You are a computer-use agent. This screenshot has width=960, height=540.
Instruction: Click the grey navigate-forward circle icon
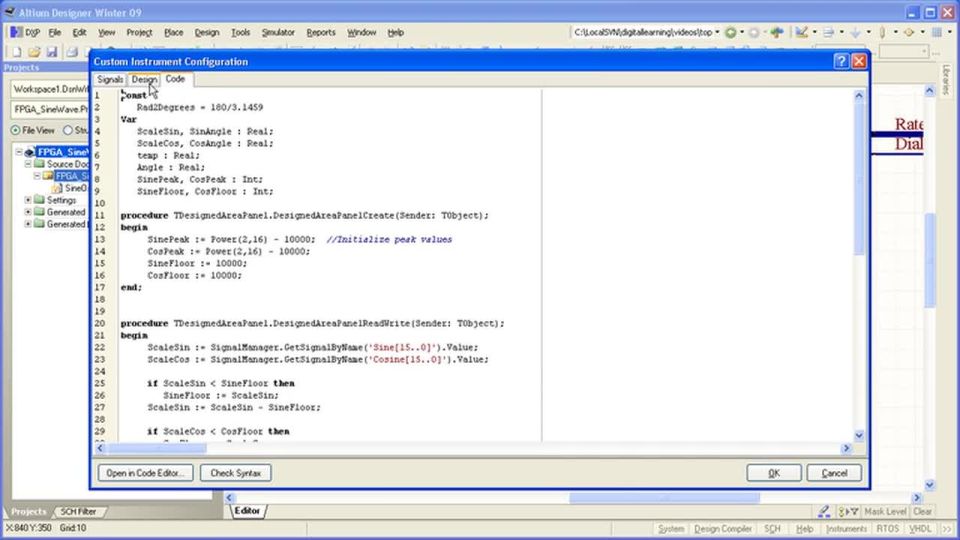tap(754, 32)
